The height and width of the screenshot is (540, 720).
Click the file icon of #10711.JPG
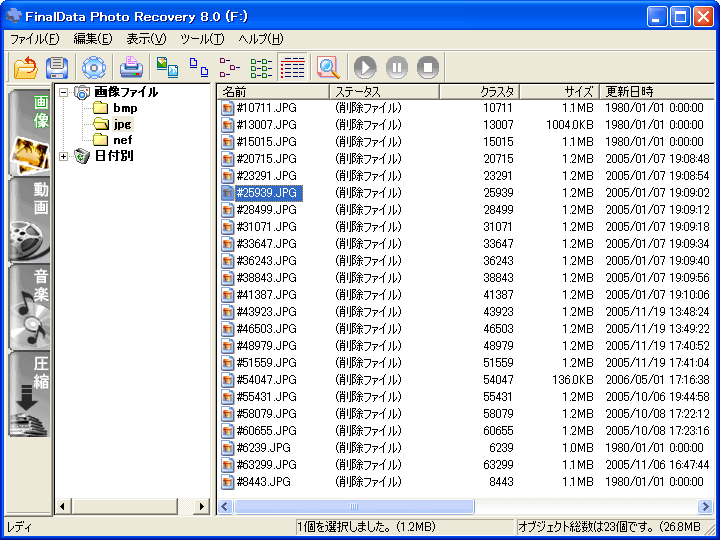[227, 108]
